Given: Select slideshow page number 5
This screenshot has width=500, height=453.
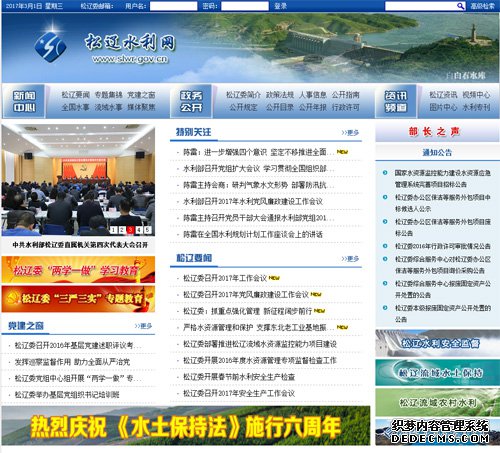Looking at the screenshot, I should tap(148, 230).
